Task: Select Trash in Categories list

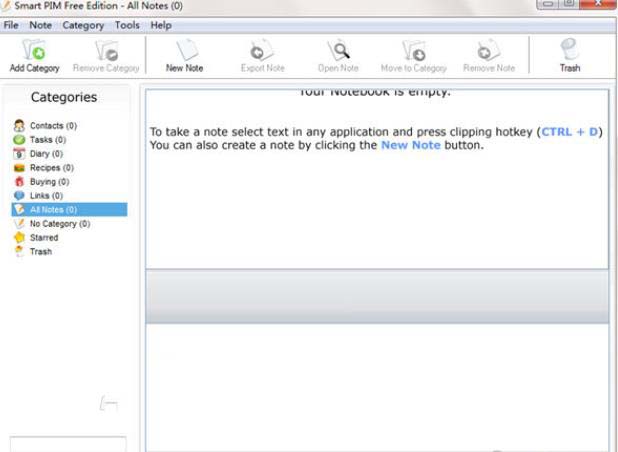Action: 41,251
